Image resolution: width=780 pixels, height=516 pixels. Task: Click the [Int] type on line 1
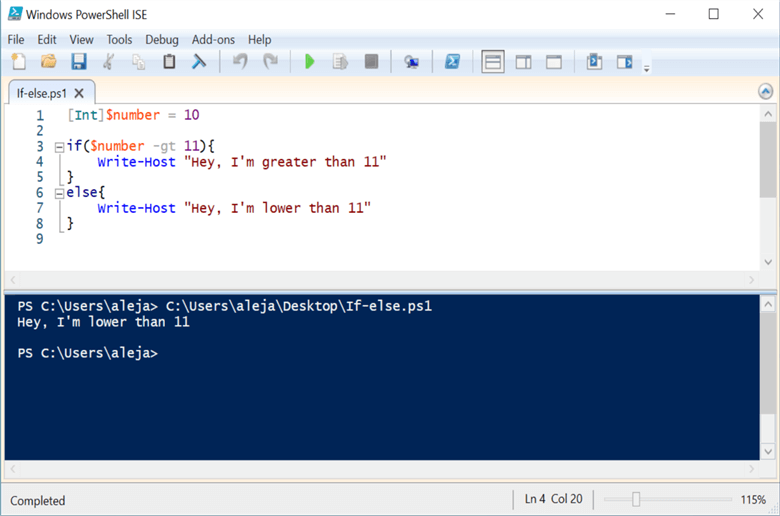click(x=86, y=115)
